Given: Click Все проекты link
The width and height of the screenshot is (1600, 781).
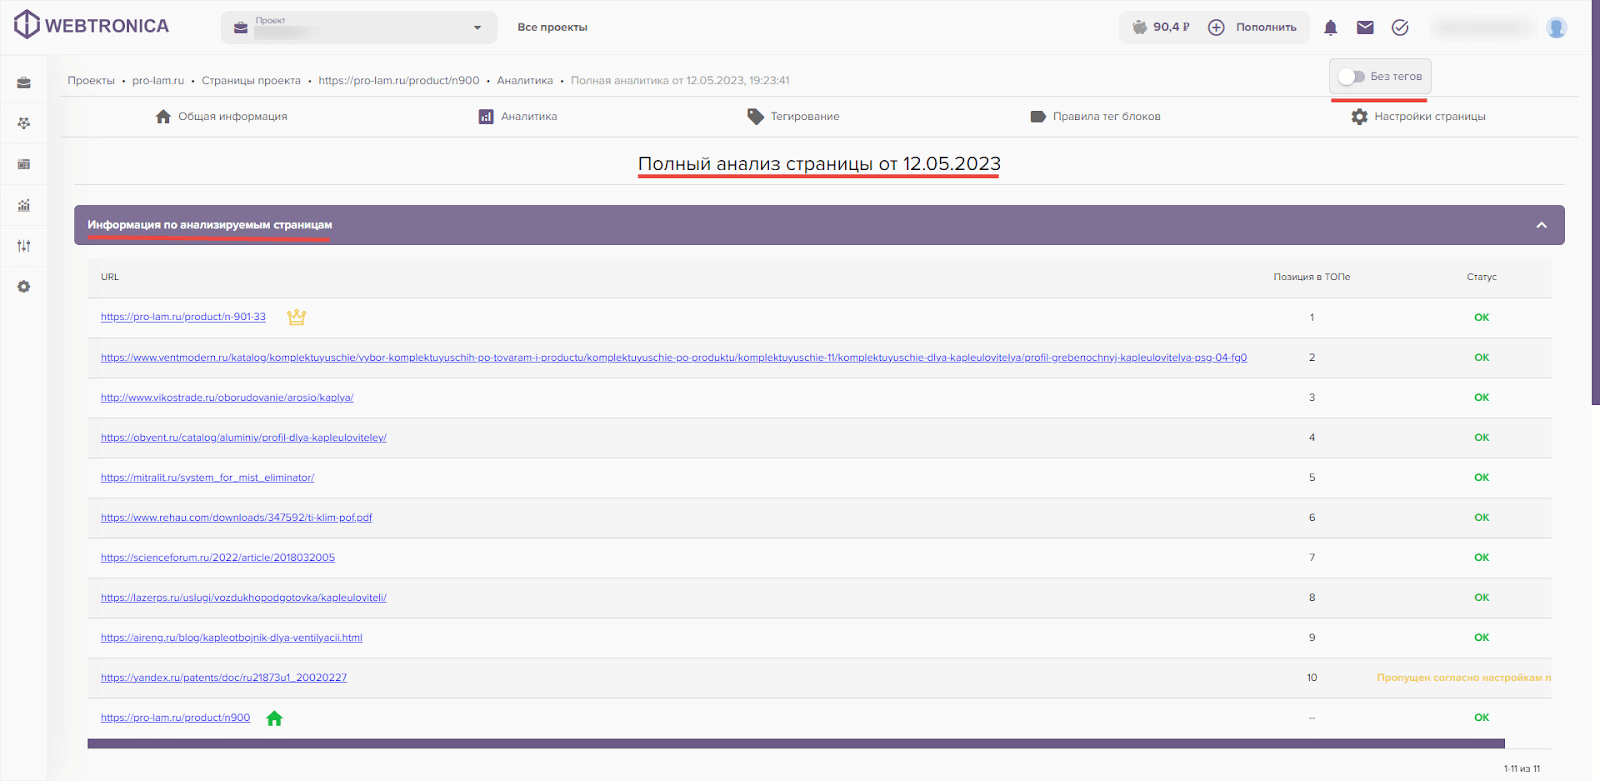Looking at the screenshot, I should pyautogui.click(x=552, y=27).
